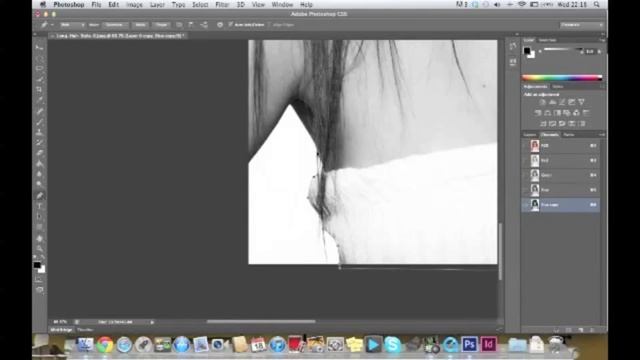Select the History Brush tool
The width and height of the screenshot is (640, 360).
pos(40,143)
